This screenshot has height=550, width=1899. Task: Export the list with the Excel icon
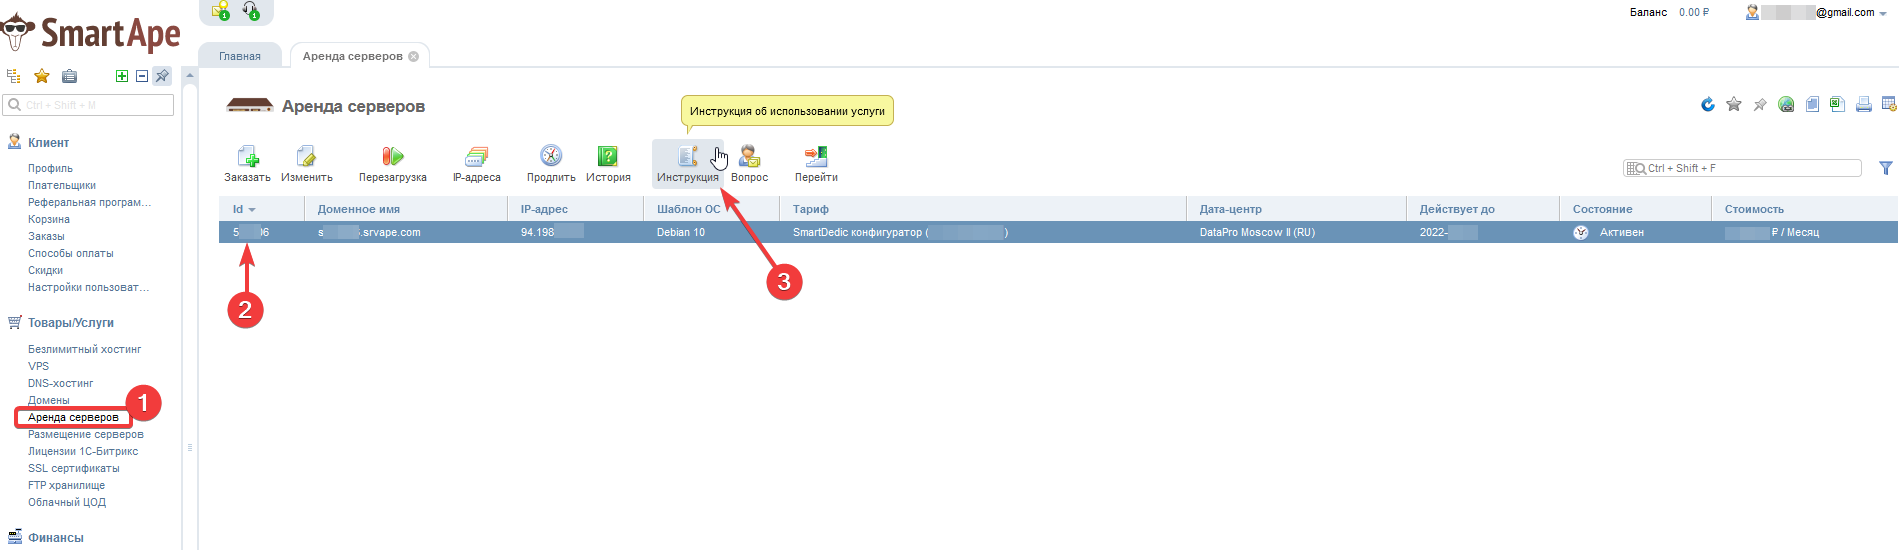click(x=1838, y=105)
